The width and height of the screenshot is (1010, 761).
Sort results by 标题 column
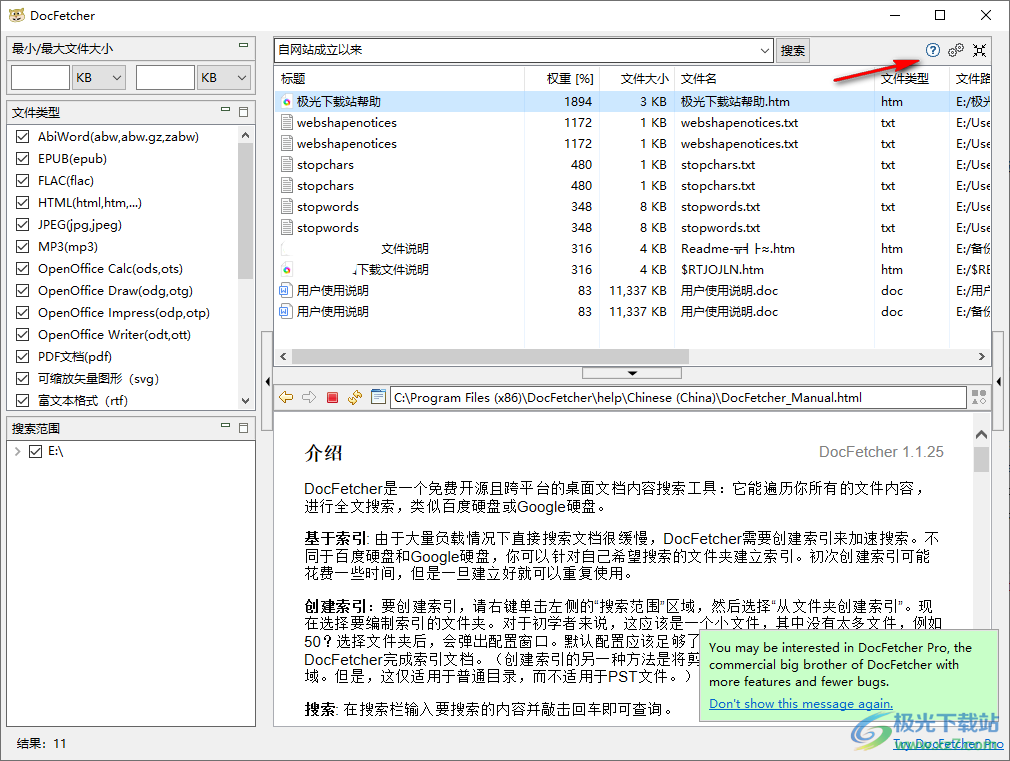[399, 79]
